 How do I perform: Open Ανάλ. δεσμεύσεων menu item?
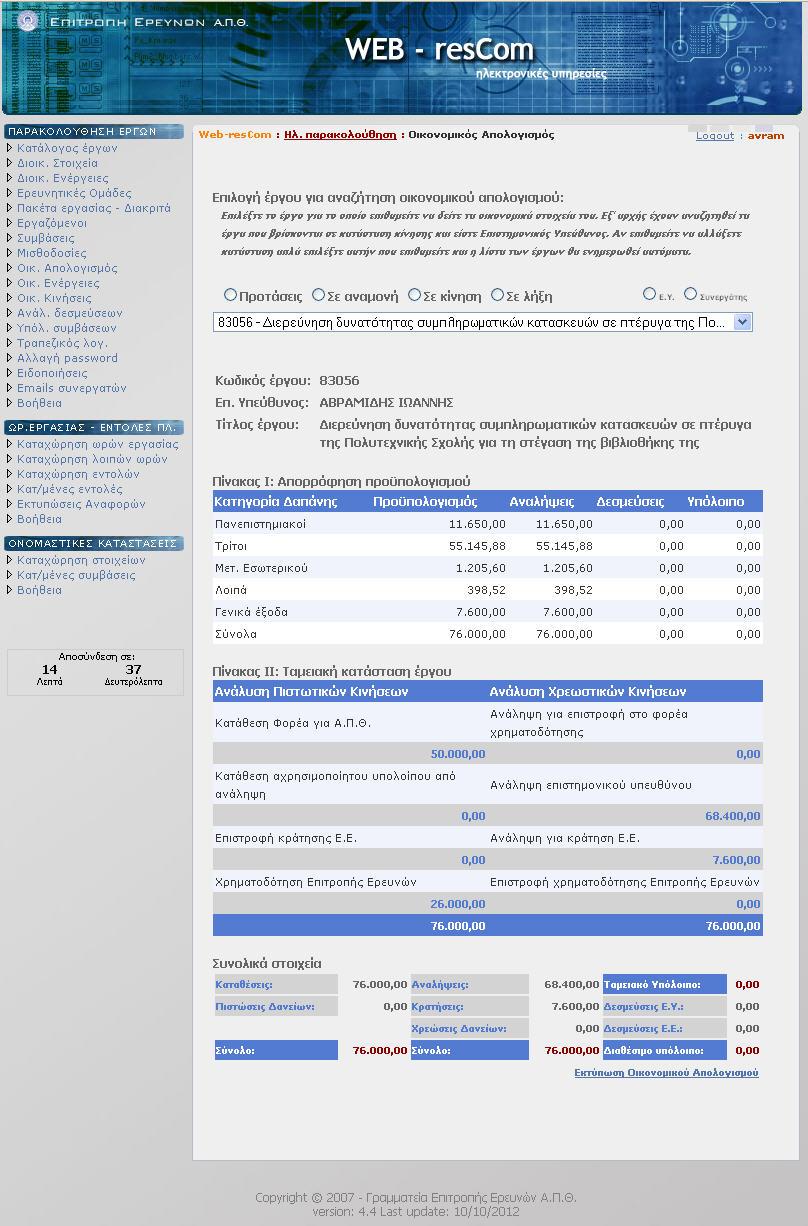point(70,313)
